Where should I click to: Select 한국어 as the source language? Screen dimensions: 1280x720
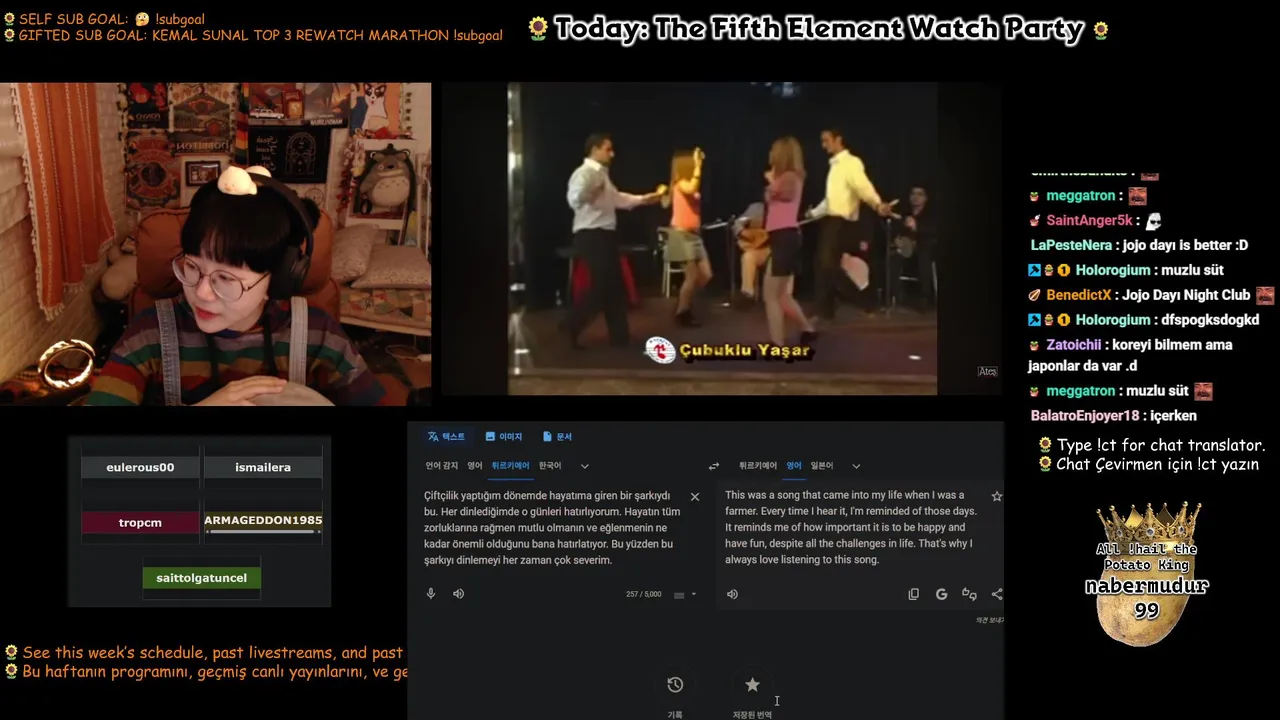550,466
